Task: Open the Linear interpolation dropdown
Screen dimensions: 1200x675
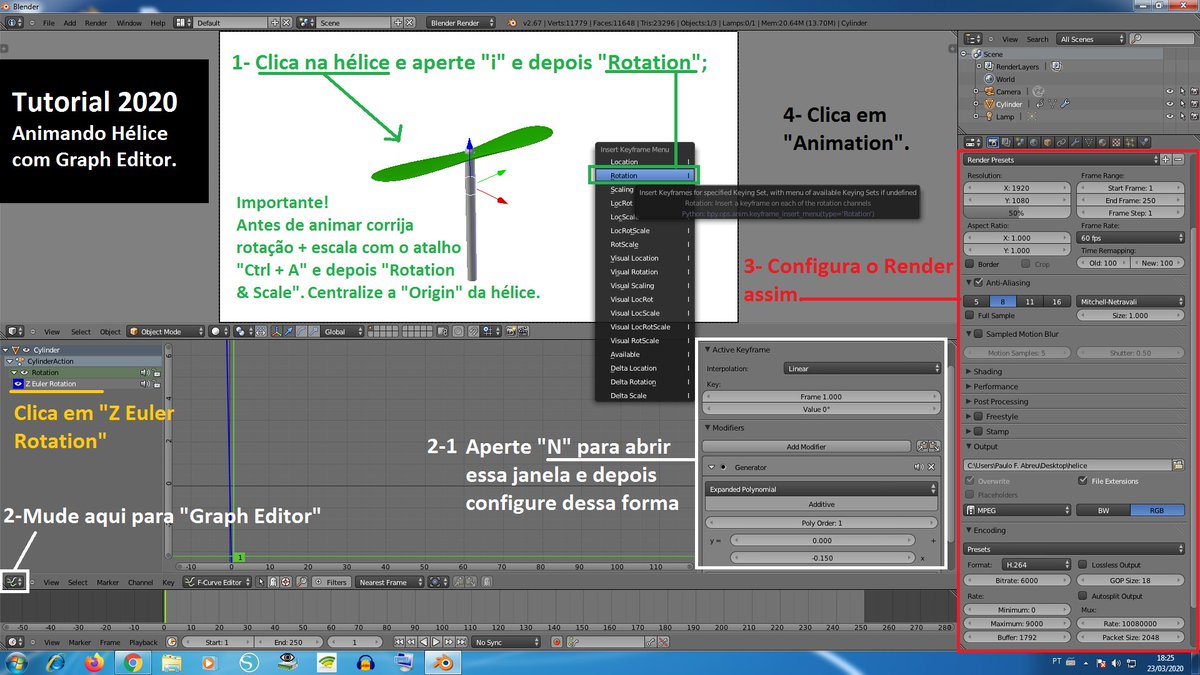Action: [x=861, y=368]
